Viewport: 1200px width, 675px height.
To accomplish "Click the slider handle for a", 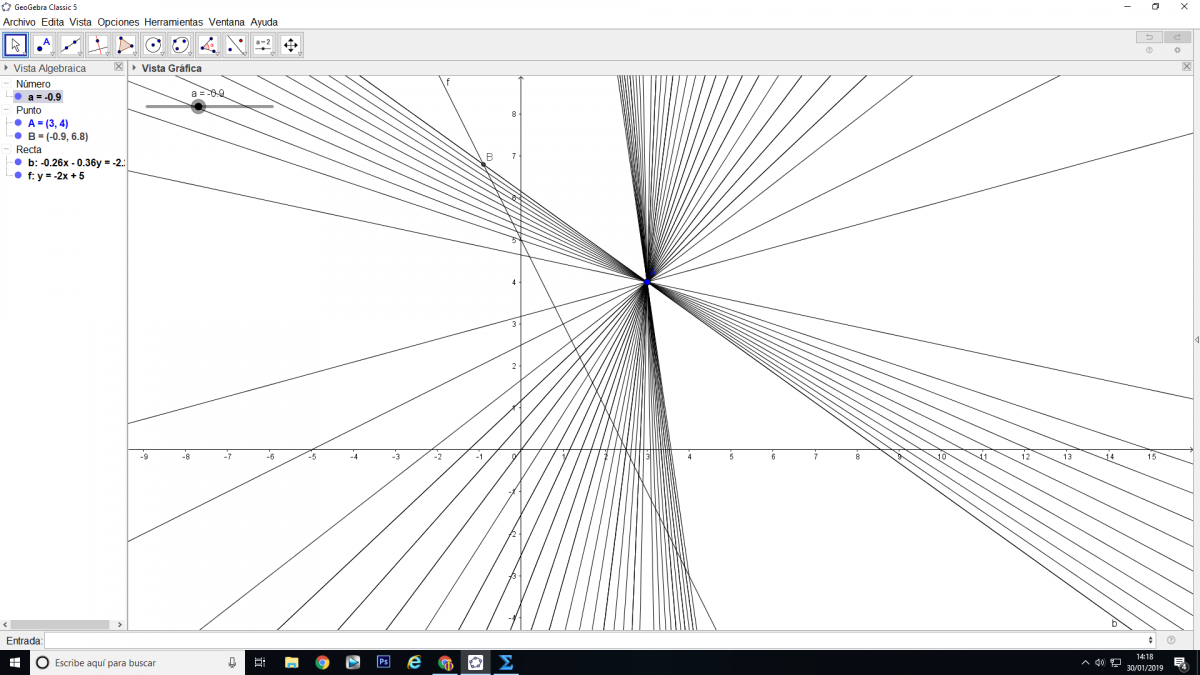I will 198,106.
